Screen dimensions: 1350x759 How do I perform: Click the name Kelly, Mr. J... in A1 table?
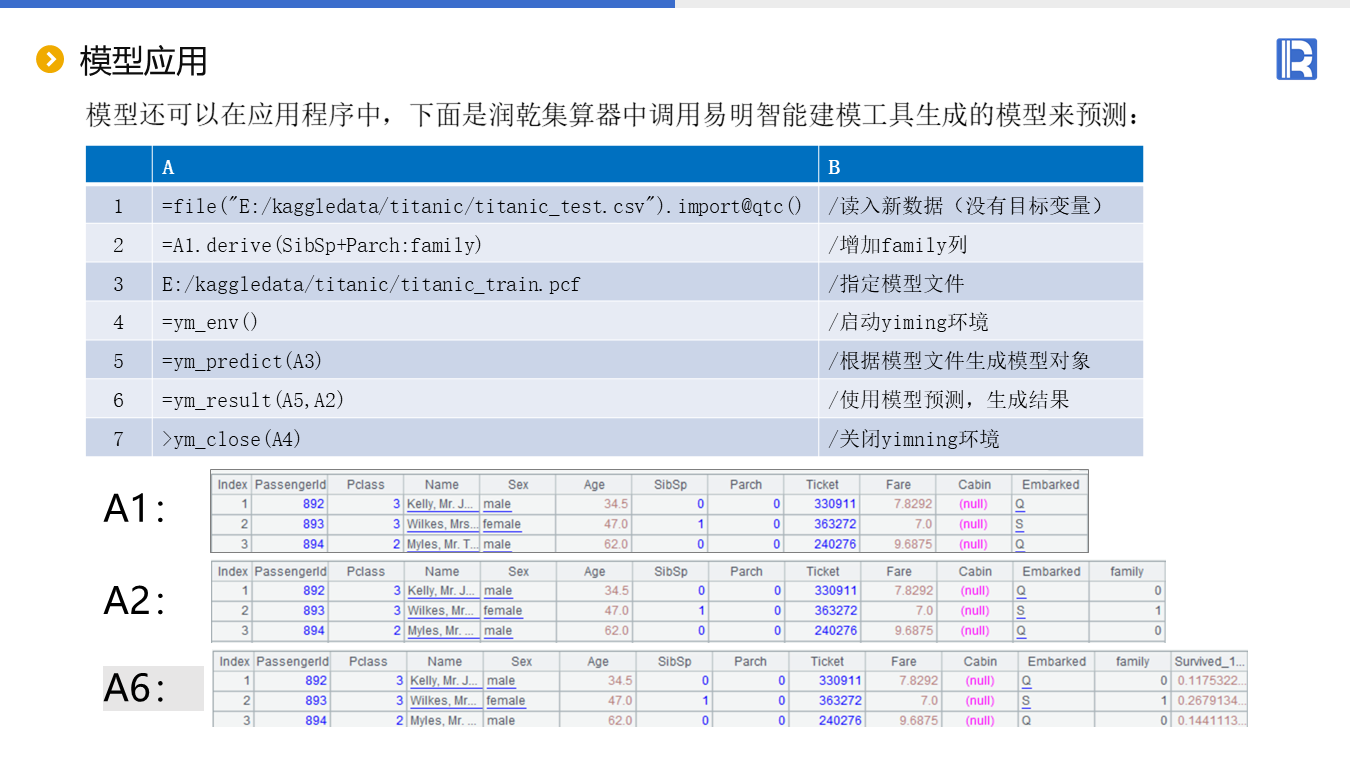coord(441,504)
